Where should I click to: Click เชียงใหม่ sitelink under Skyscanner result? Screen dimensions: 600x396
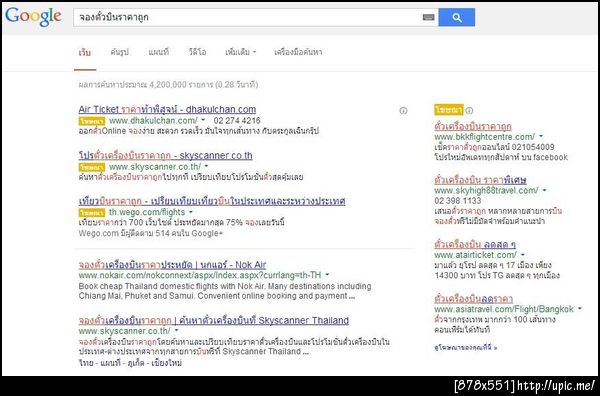pos(166,362)
